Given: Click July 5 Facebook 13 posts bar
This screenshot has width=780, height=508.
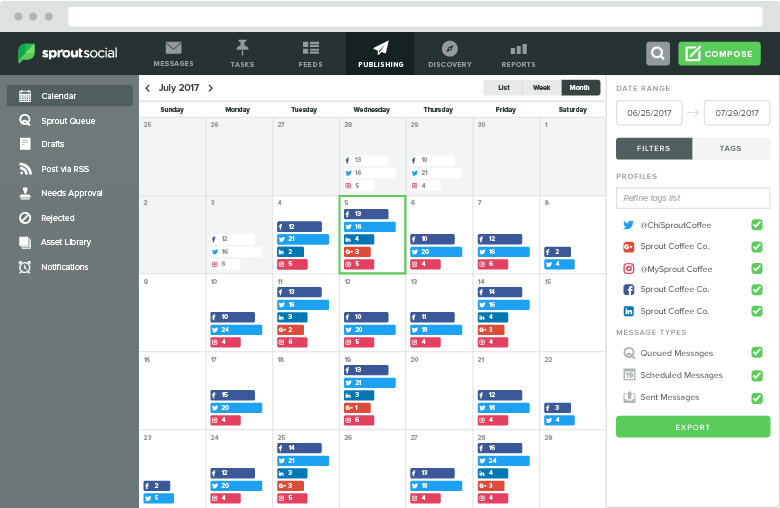Looking at the screenshot, I should point(366,214).
